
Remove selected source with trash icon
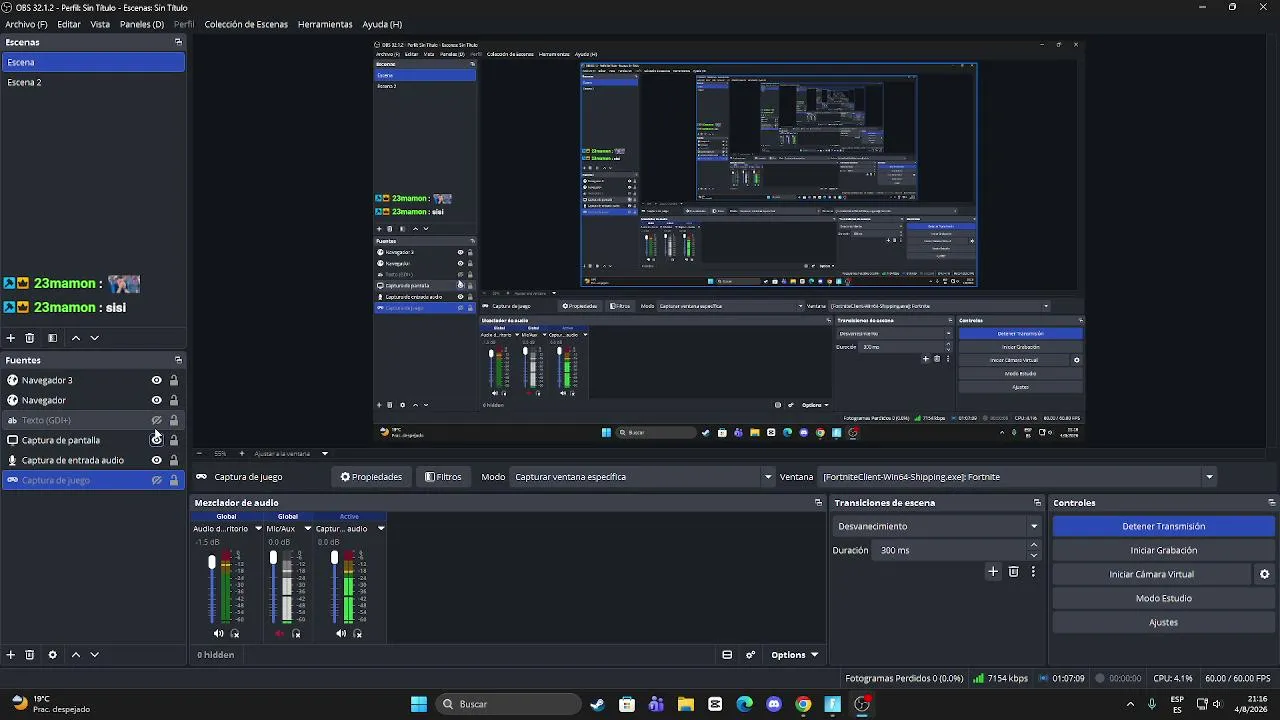pos(30,655)
